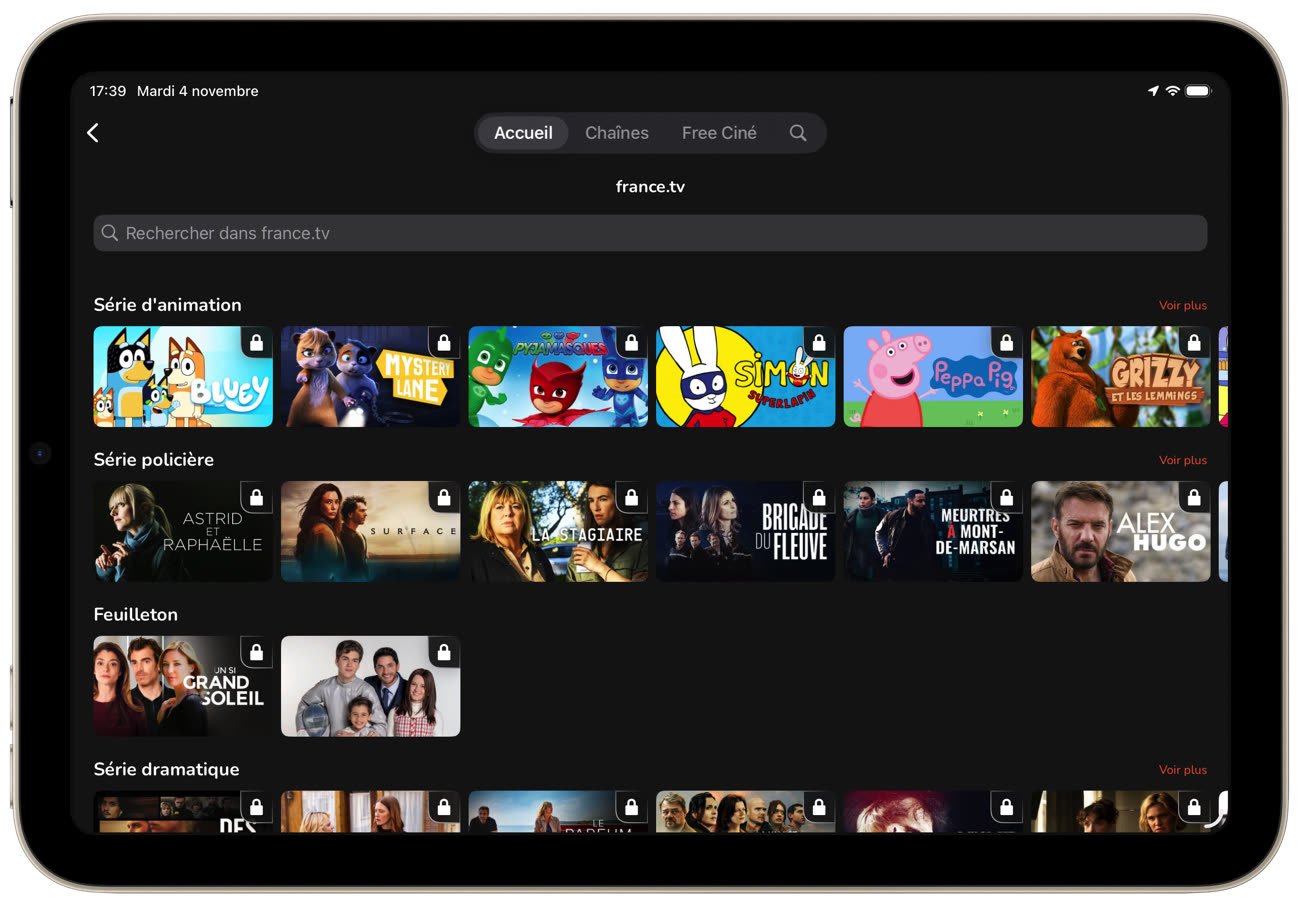This screenshot has width=1300, height=907.
Task: Switch to the Free Ciné tab
Action: coord(719,133)
